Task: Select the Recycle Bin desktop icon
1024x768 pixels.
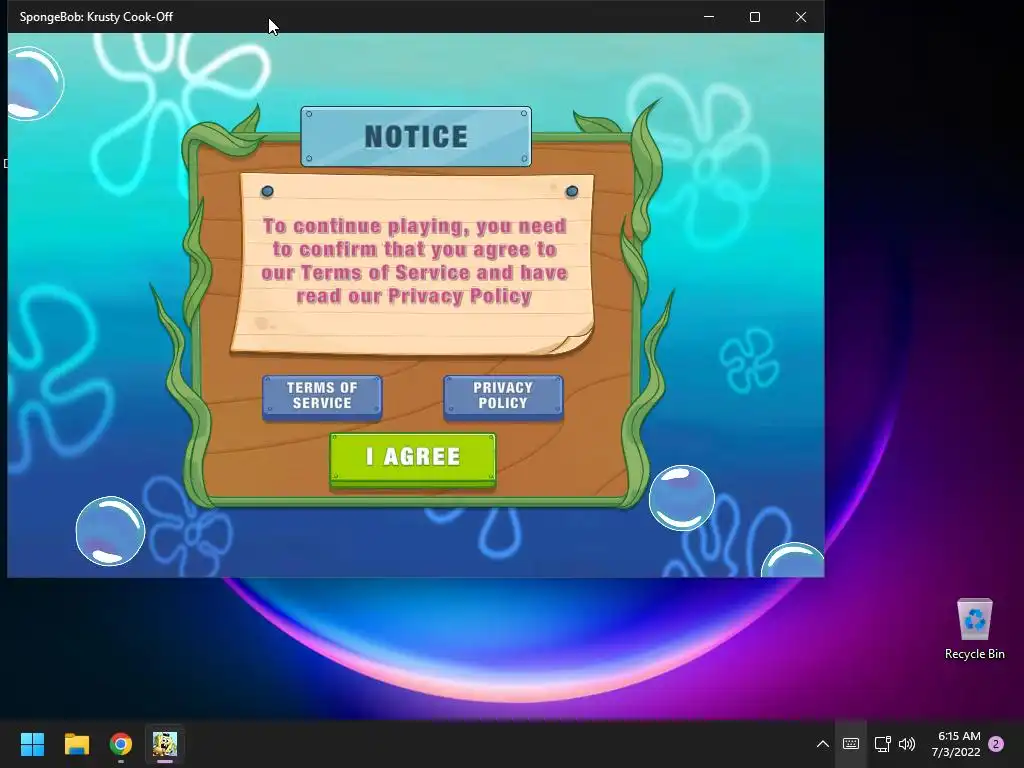Action: [974, 629]
